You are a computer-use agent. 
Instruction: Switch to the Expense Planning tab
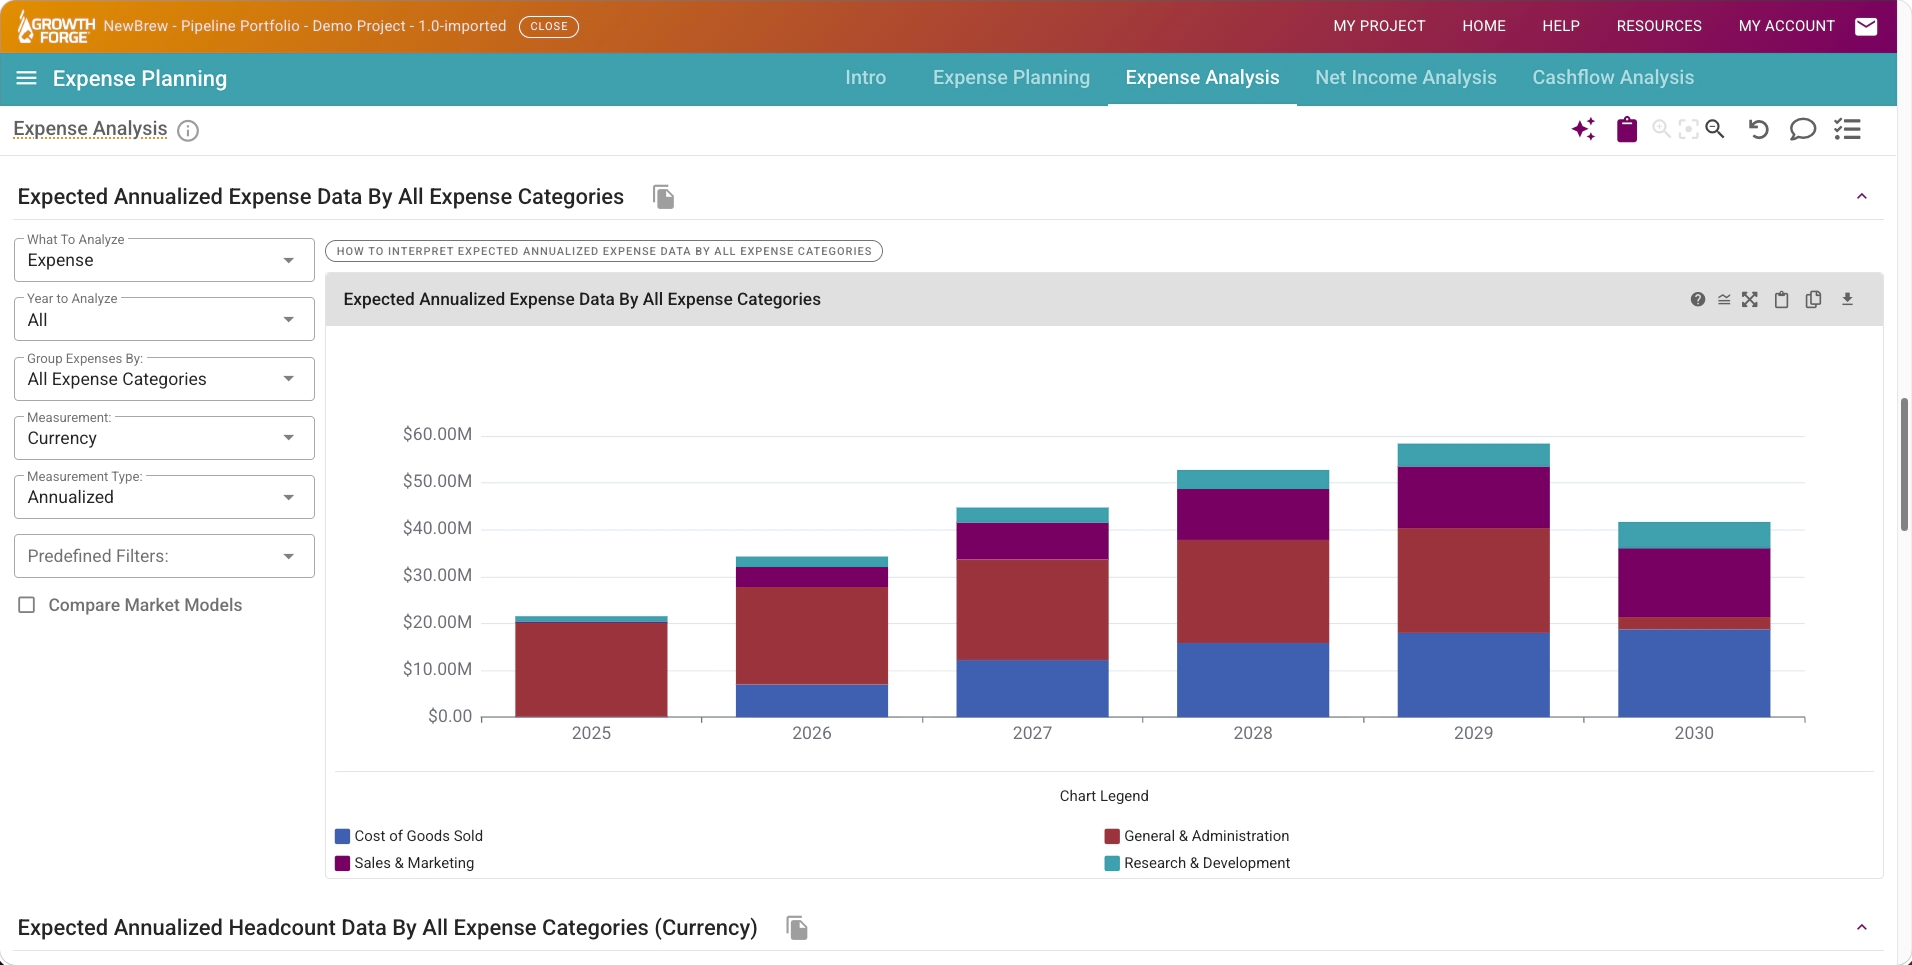[1011, 78]
